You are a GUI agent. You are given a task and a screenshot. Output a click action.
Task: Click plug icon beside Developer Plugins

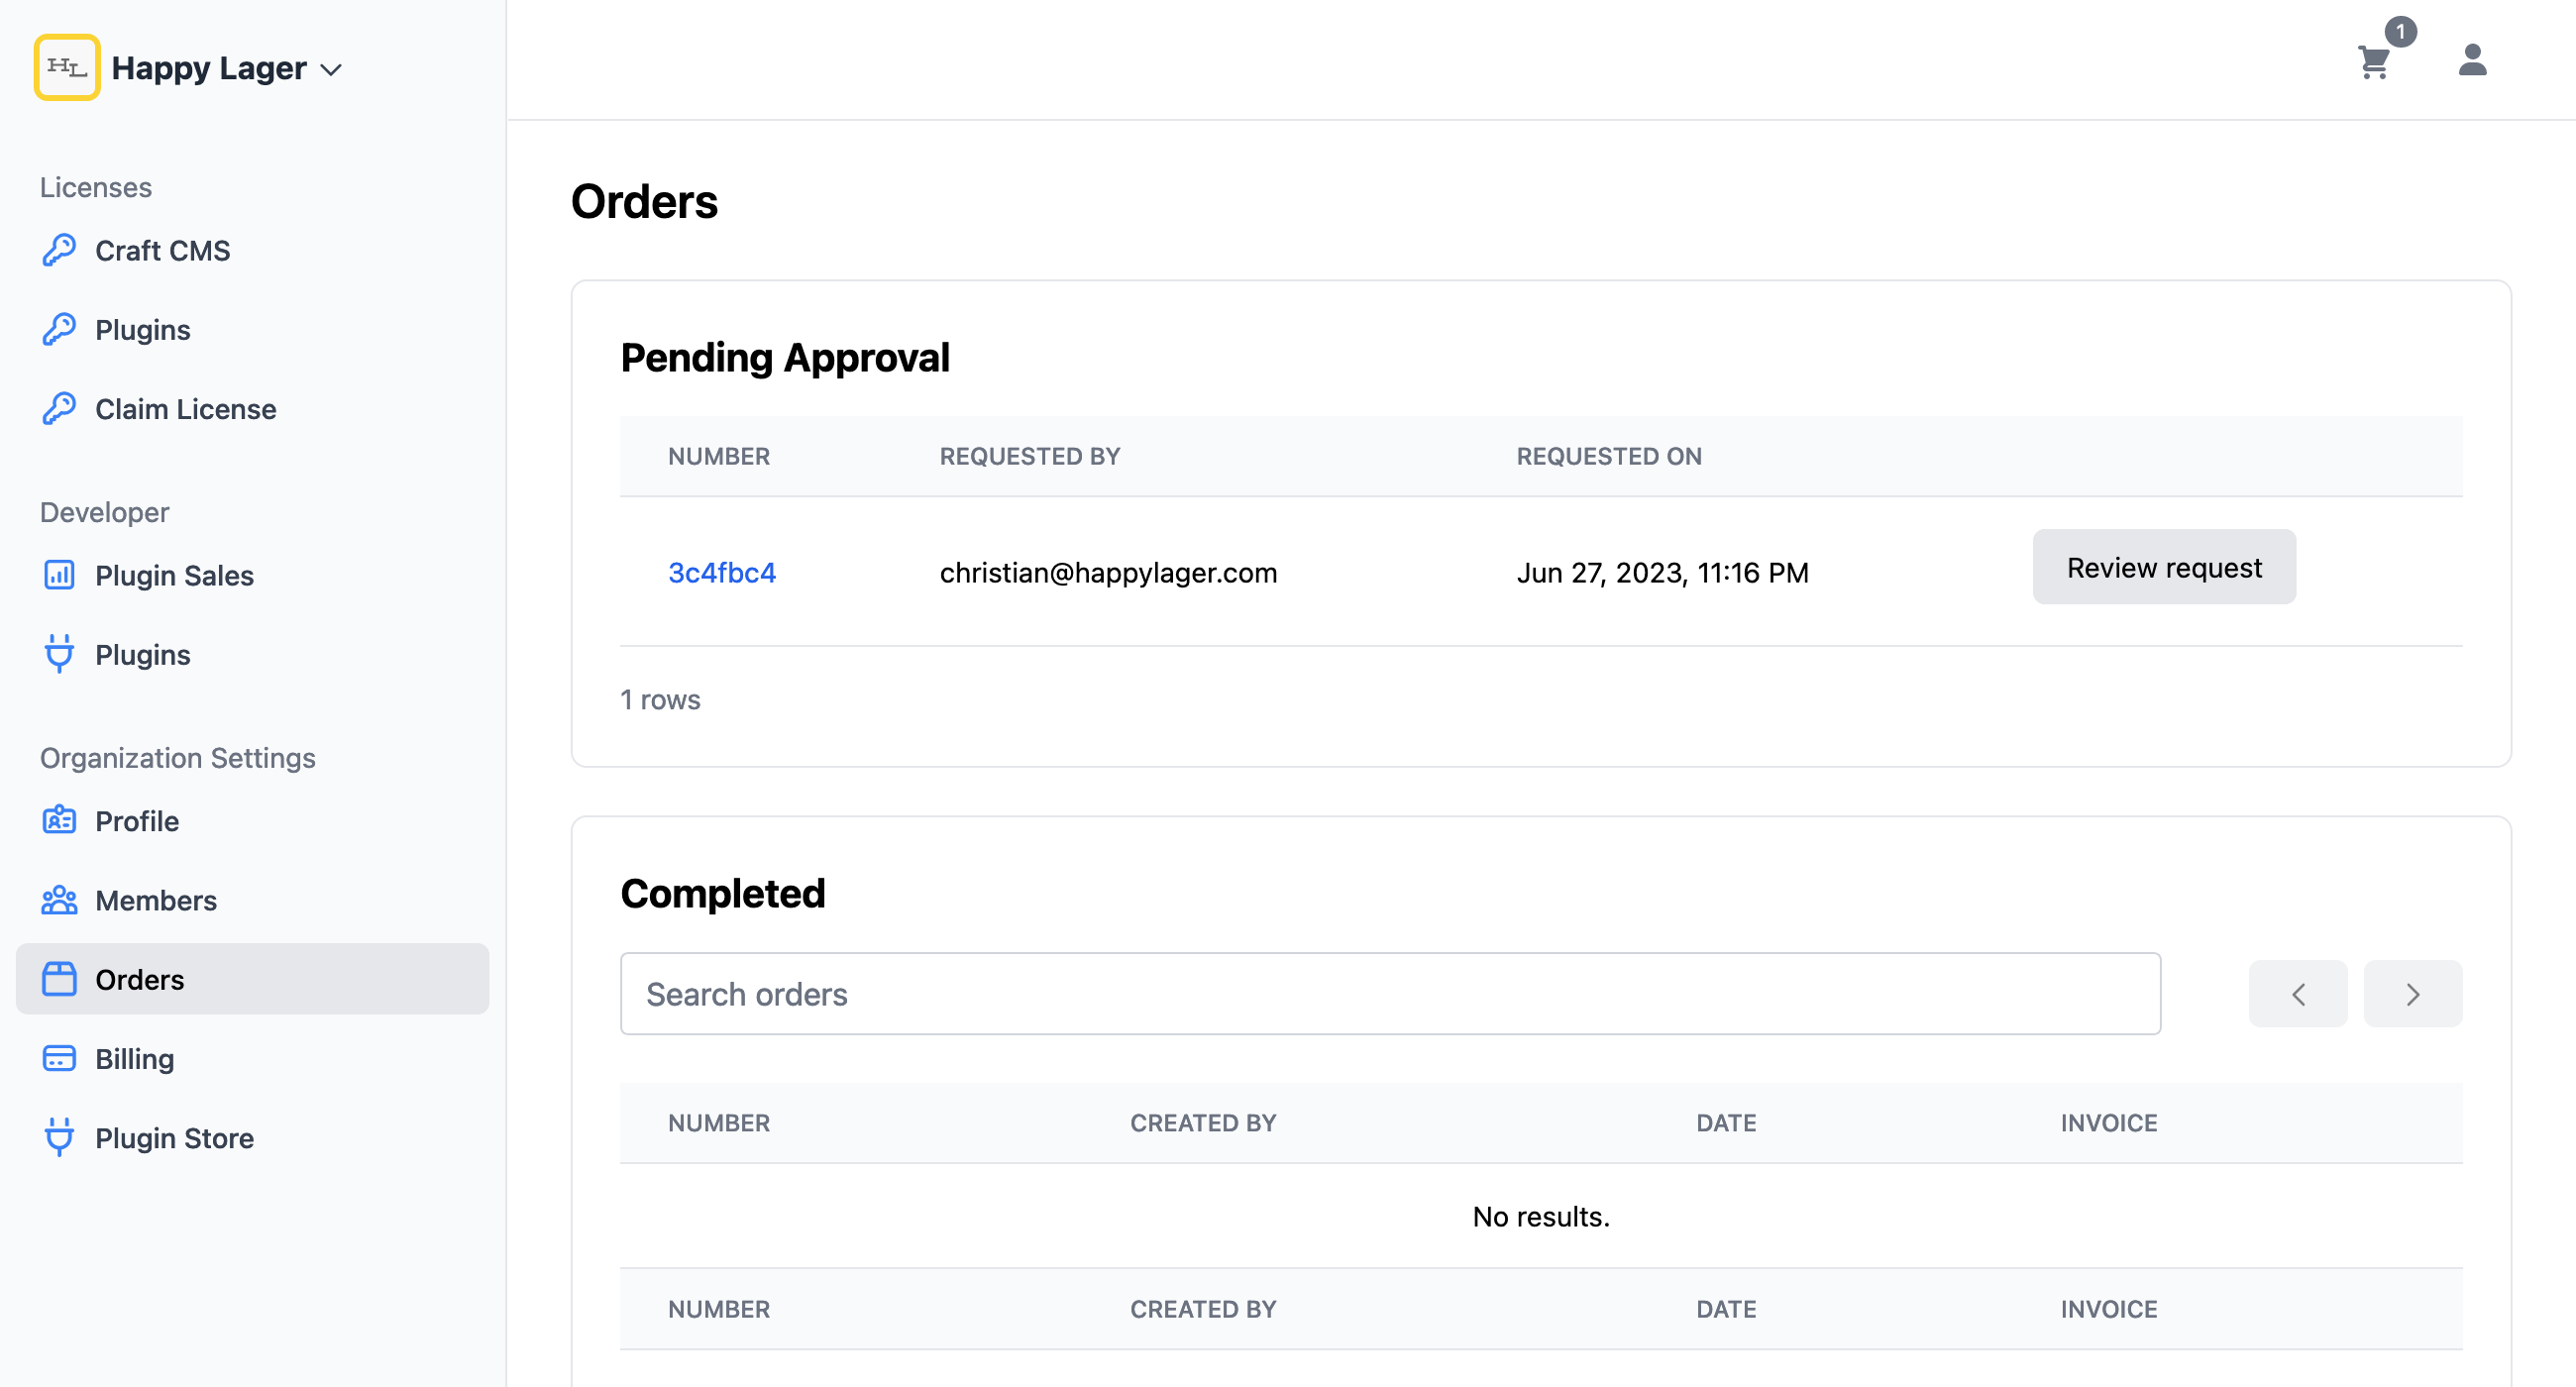(59, 654)
